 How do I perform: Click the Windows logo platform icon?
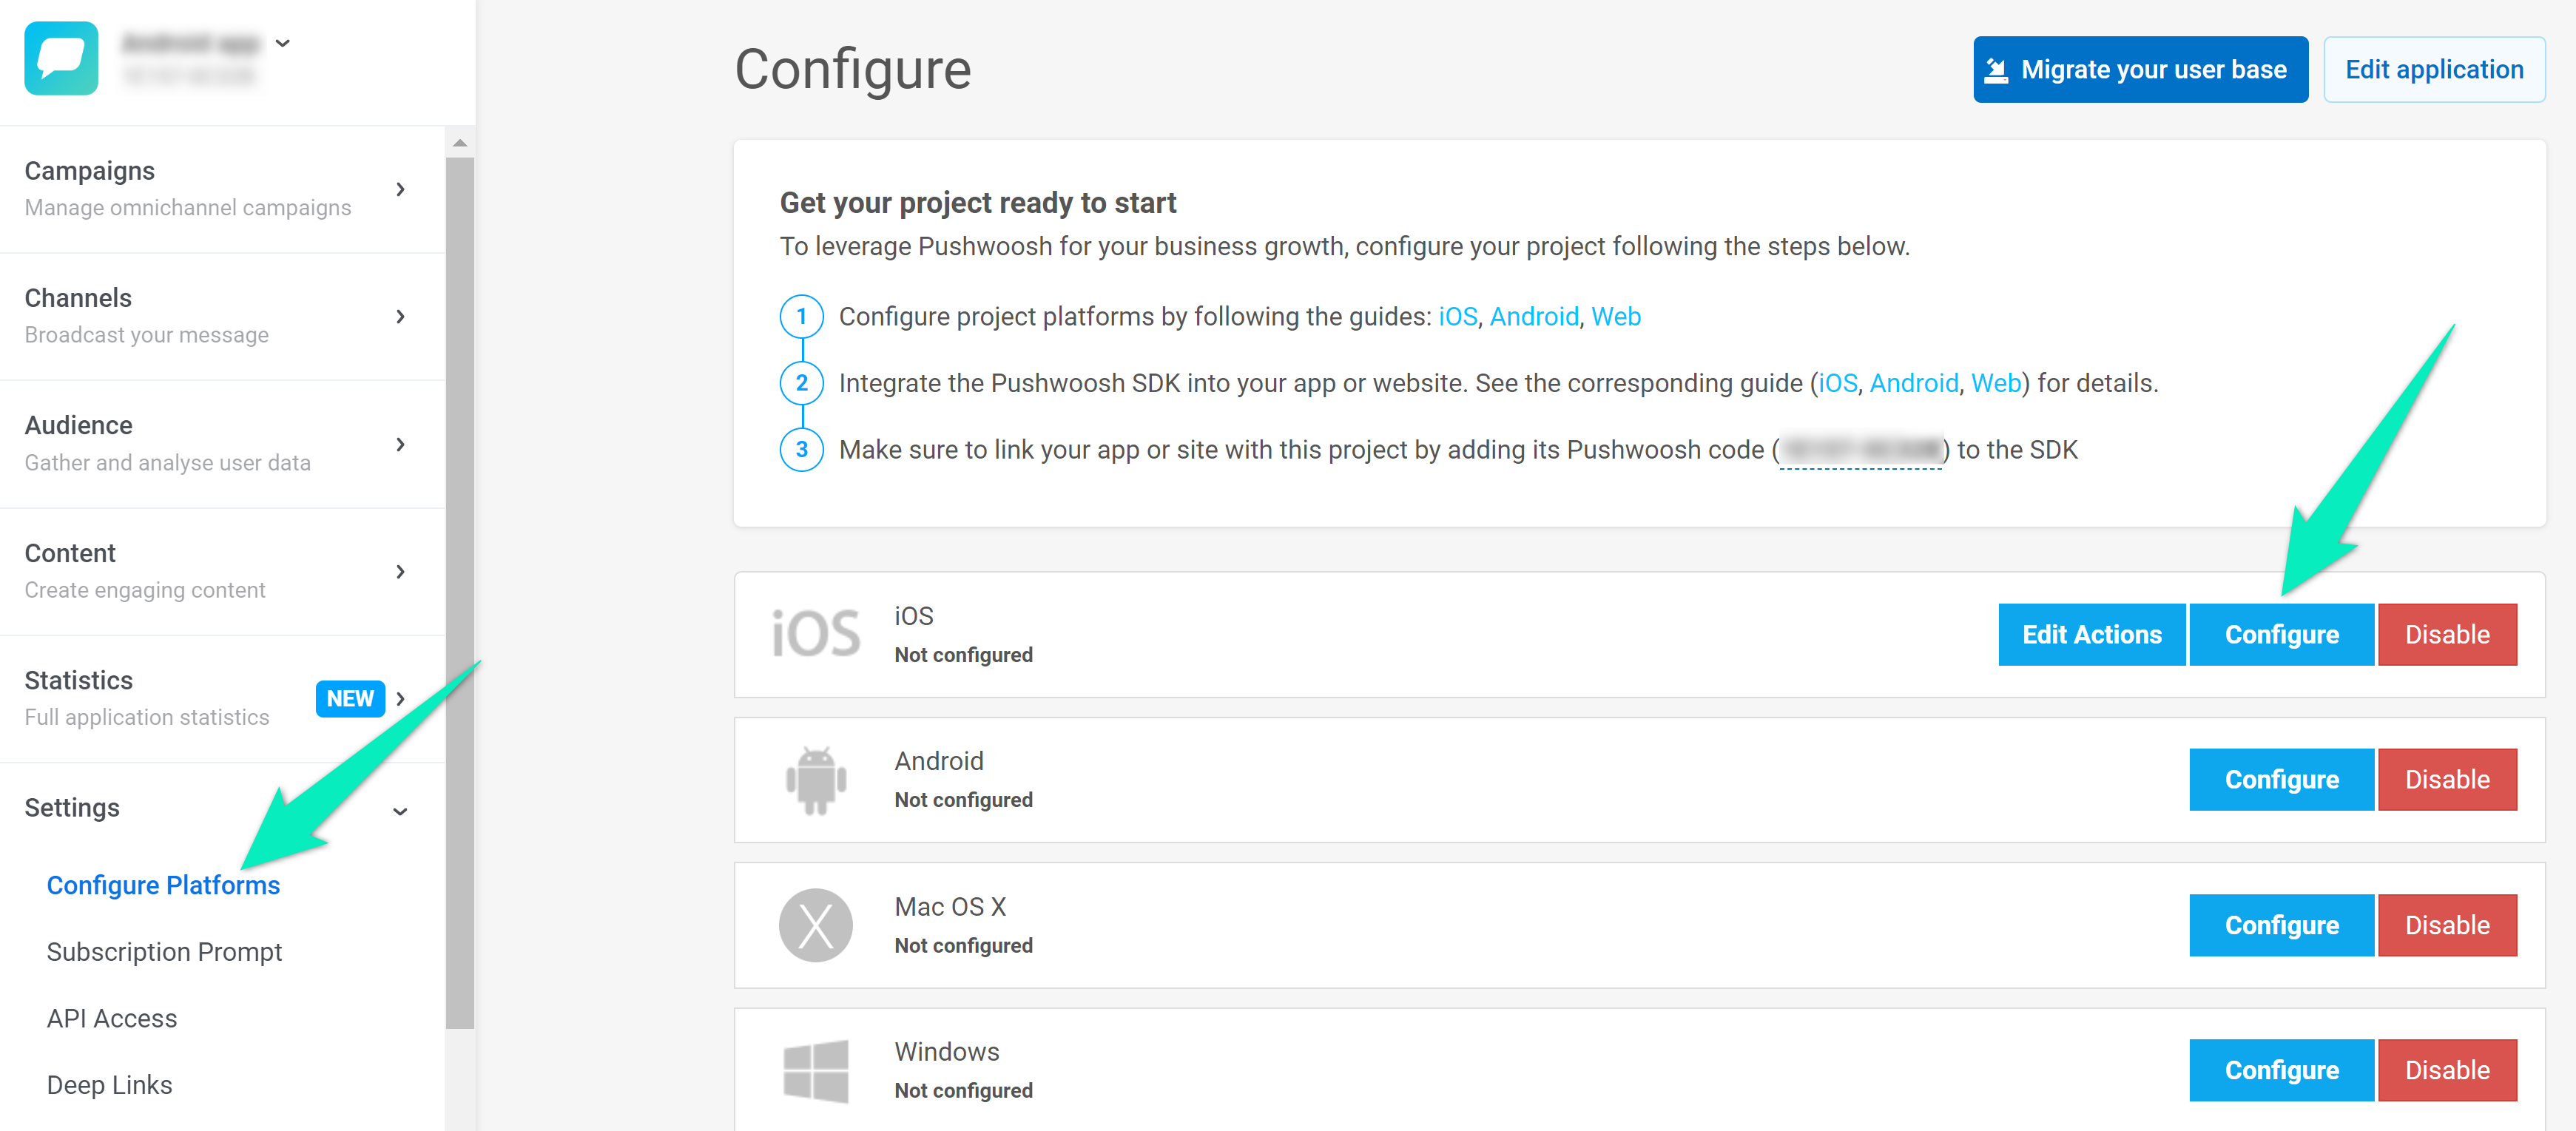click(816, 1070)
